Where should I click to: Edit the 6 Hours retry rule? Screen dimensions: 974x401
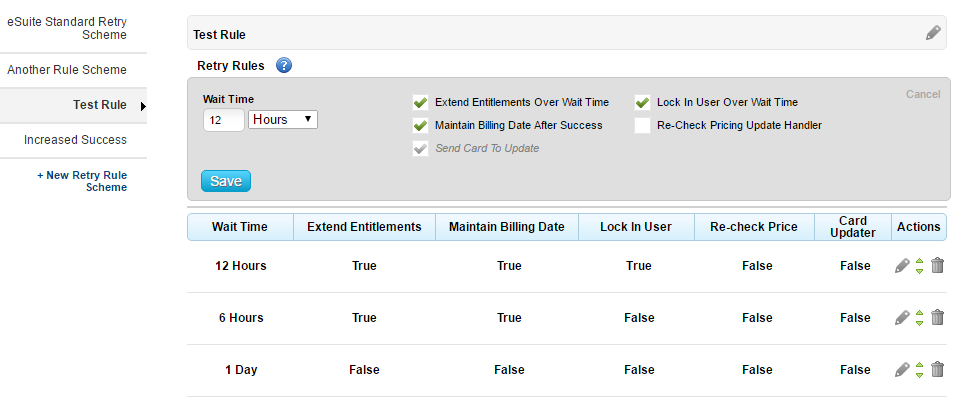pos(902,317)
